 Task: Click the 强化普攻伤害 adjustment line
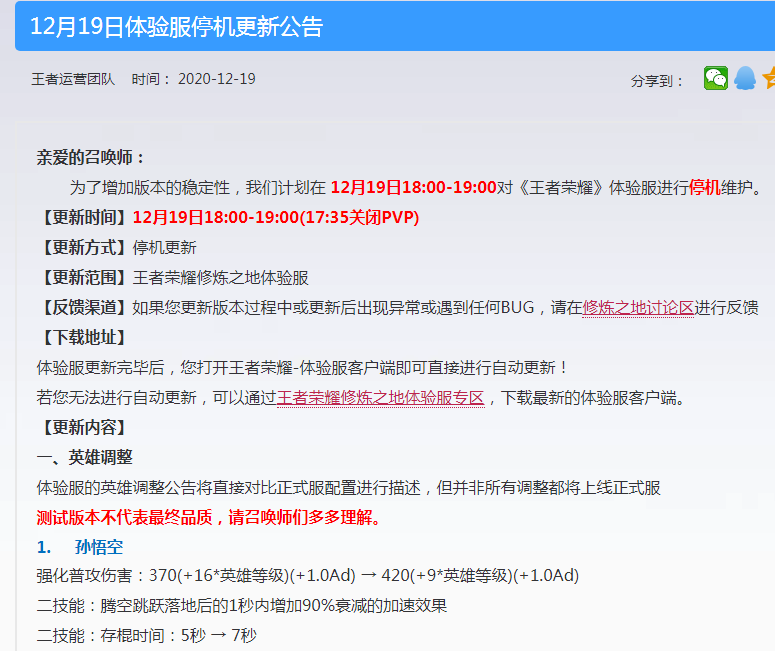tap(307, 576)
